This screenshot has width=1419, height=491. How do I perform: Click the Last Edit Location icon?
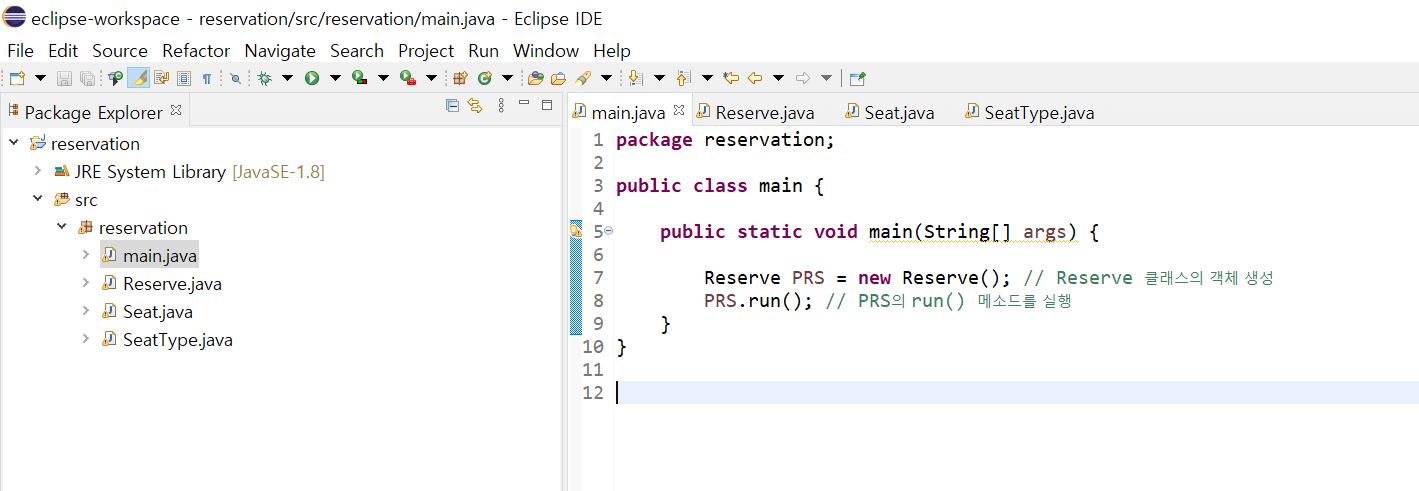click(x=731, y=78)
